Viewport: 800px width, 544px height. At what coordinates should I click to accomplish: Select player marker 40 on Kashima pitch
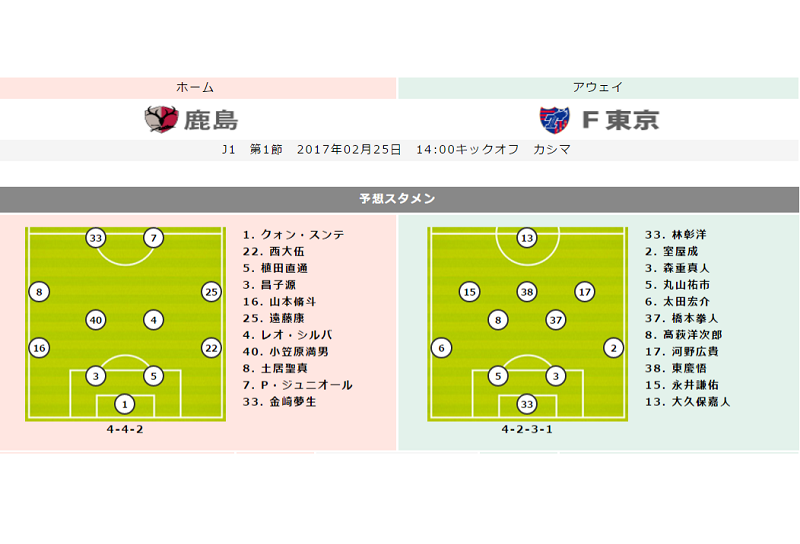click(96, 320)
